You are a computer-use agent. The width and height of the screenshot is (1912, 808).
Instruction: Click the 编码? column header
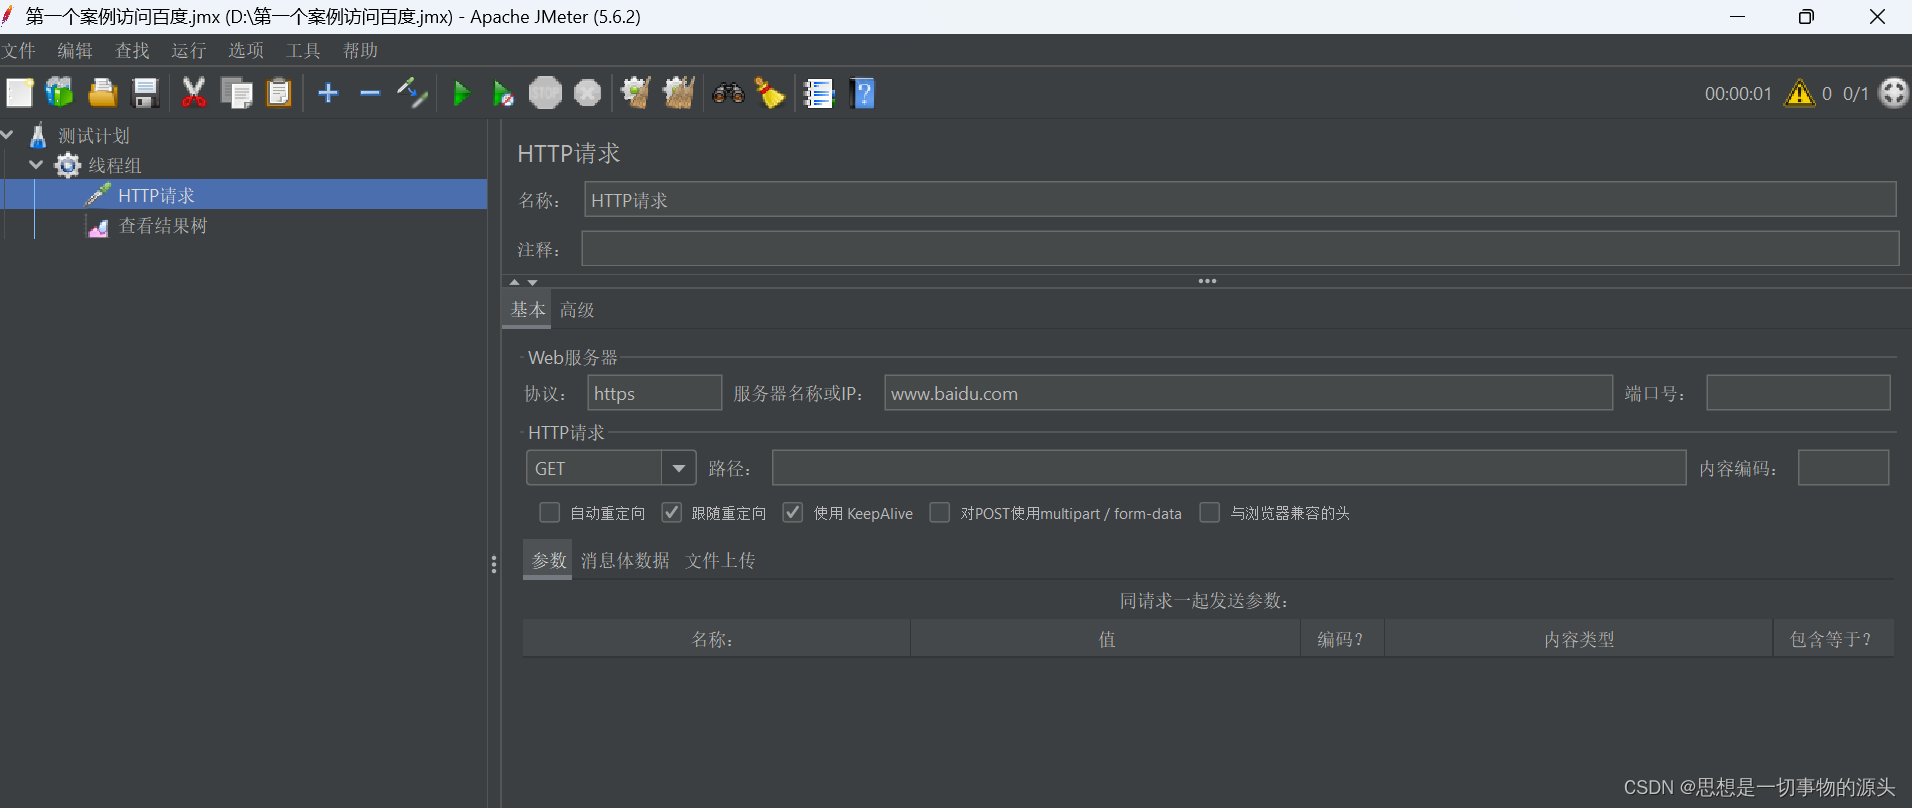point(1341,638)
